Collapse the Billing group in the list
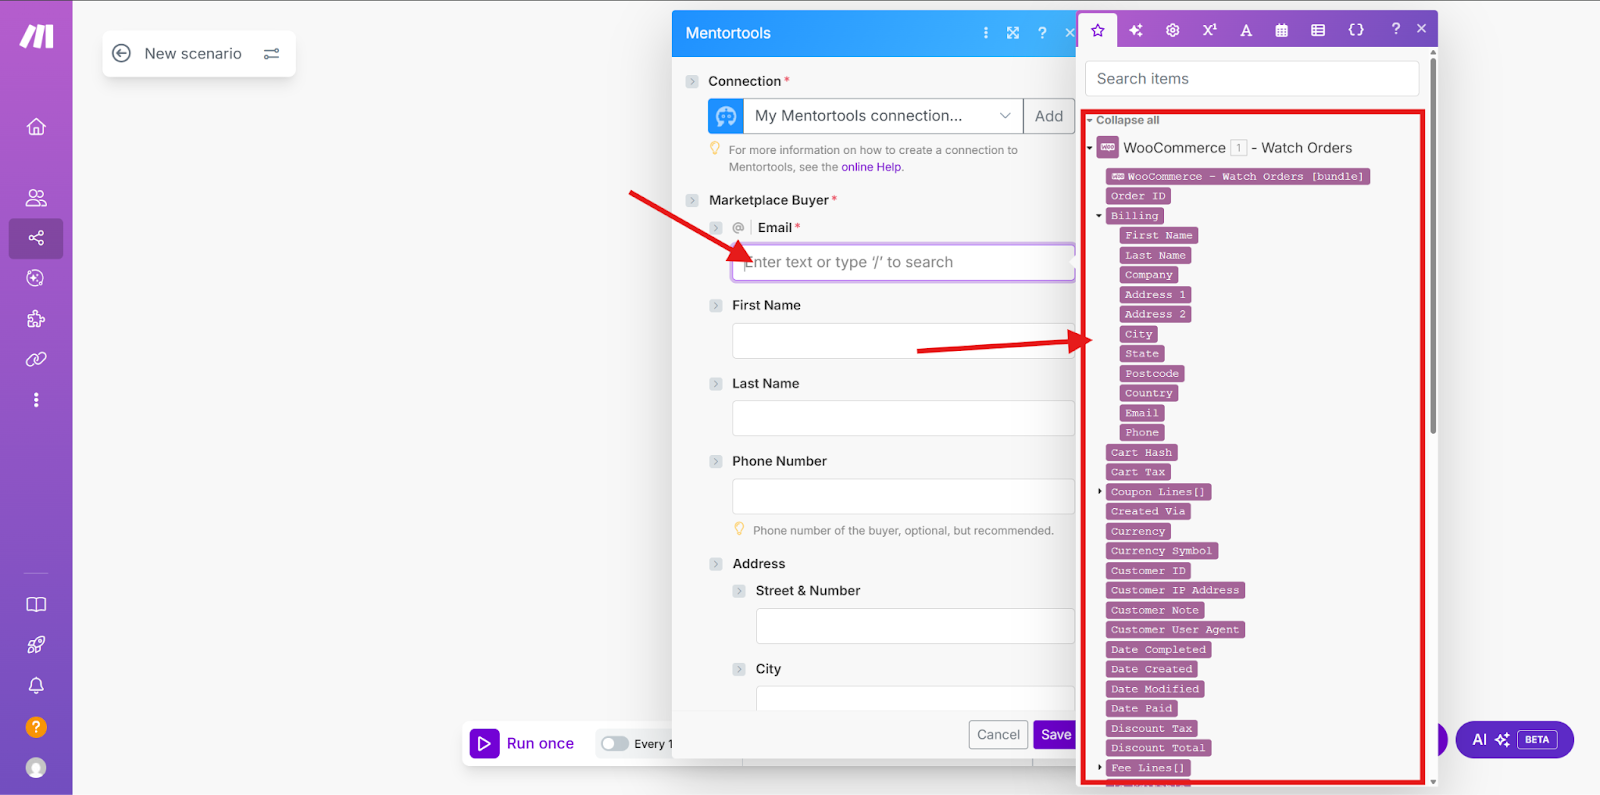This screenshot has width=1600, height=795. pos(1099,216)
